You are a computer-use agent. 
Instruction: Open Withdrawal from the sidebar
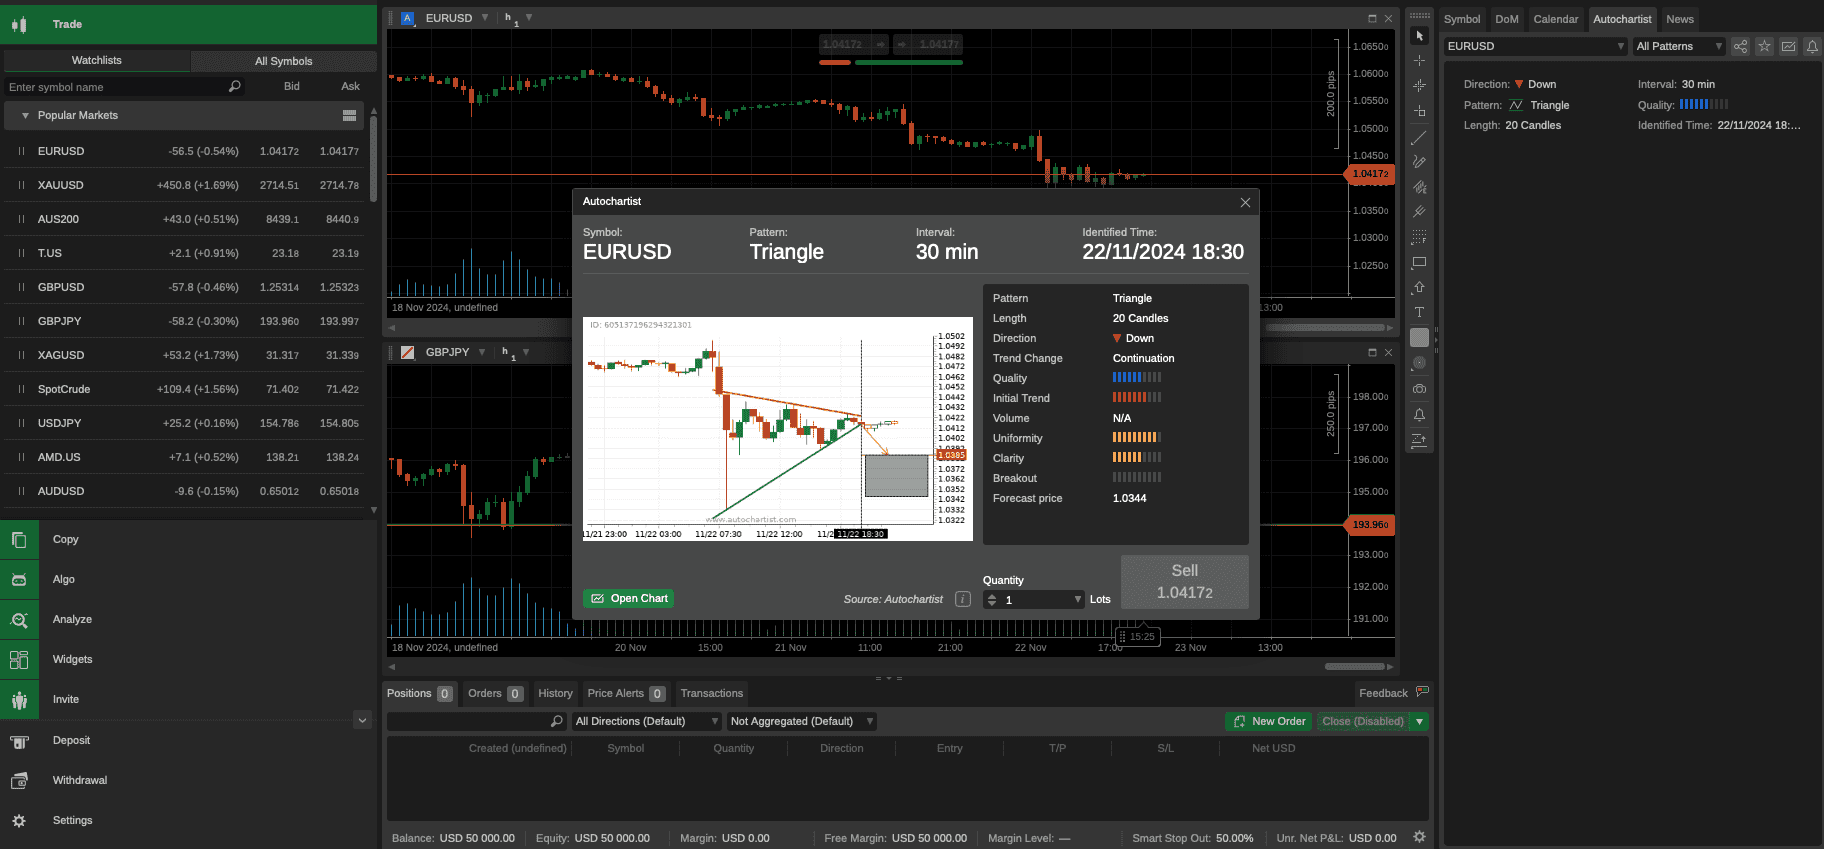(x=188, y=781)
